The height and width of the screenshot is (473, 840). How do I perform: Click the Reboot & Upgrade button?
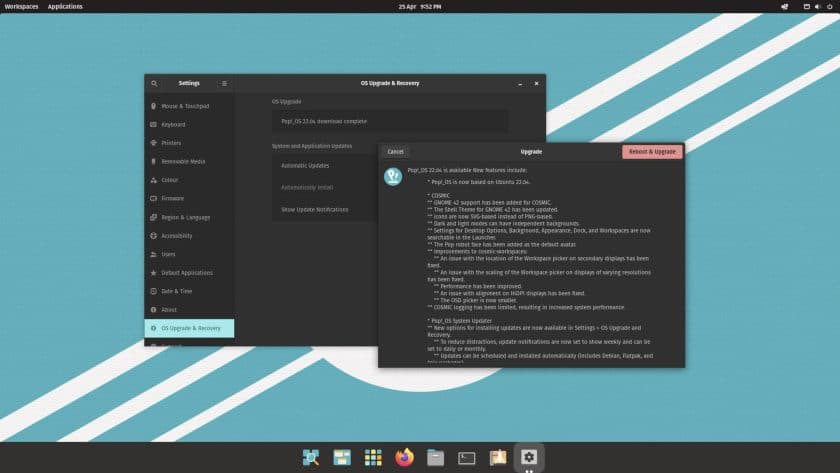[x=652, y=152]
